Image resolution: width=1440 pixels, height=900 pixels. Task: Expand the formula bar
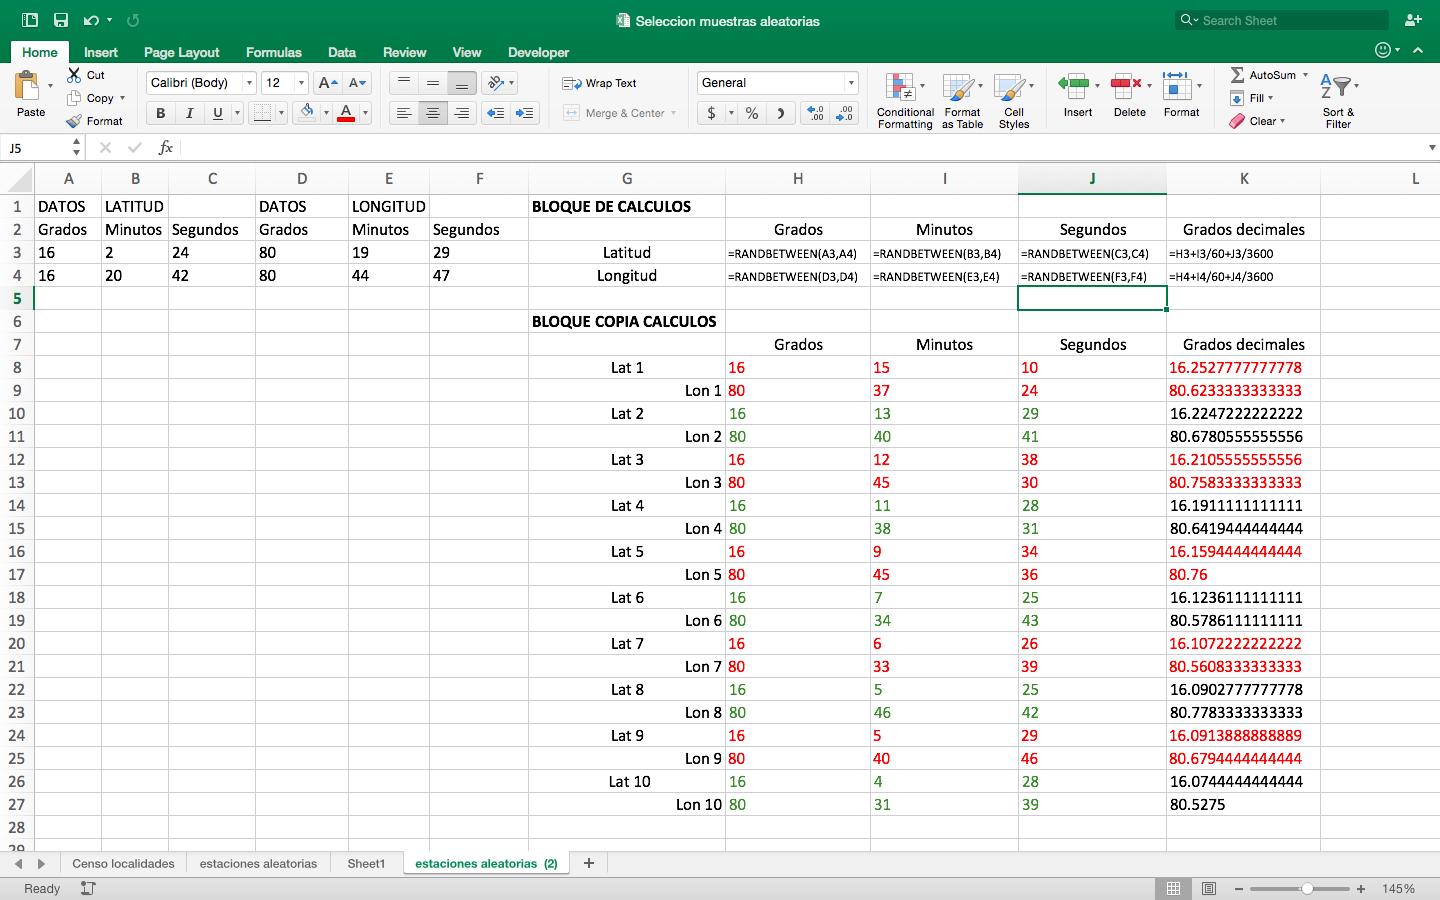pyautogui.click(x=1432, y=148)
